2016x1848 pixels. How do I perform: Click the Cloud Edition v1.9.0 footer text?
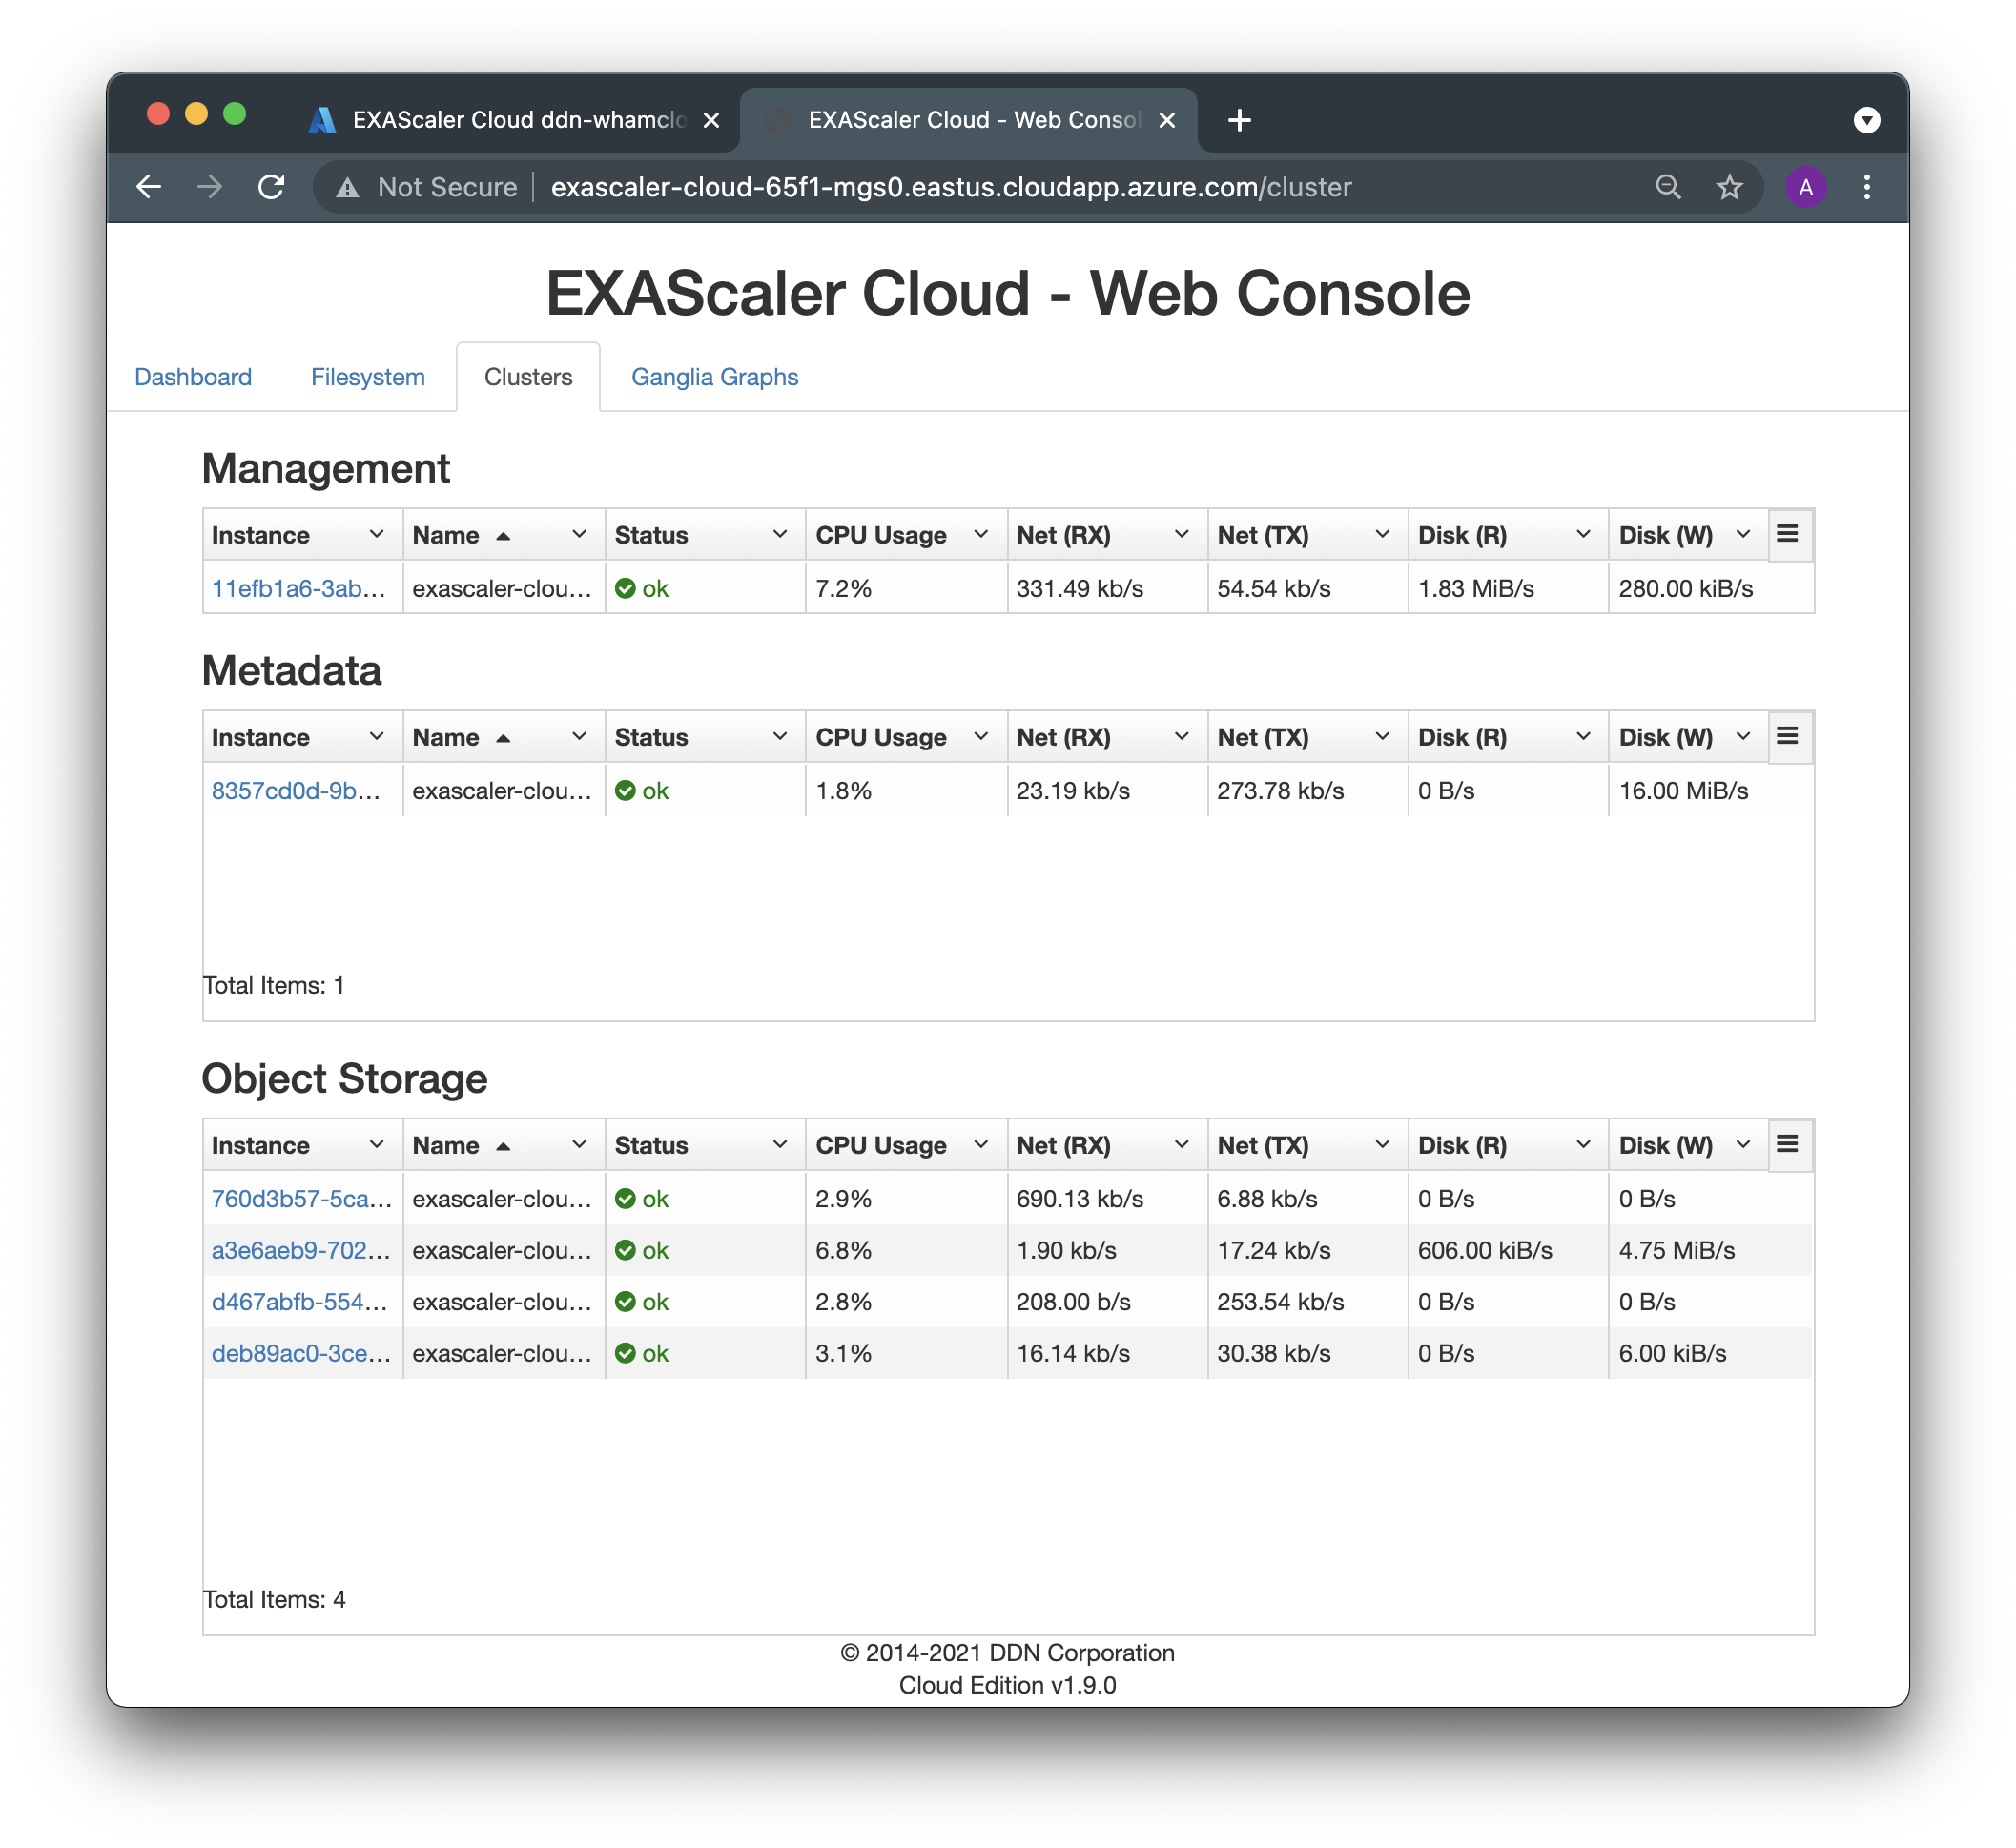(x=1007, y=1685)
